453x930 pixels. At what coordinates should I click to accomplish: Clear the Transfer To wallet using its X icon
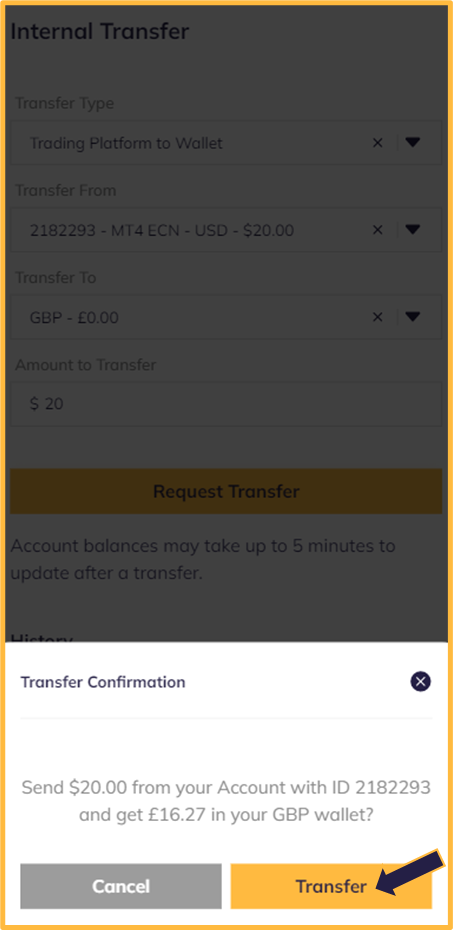point(377,317)
